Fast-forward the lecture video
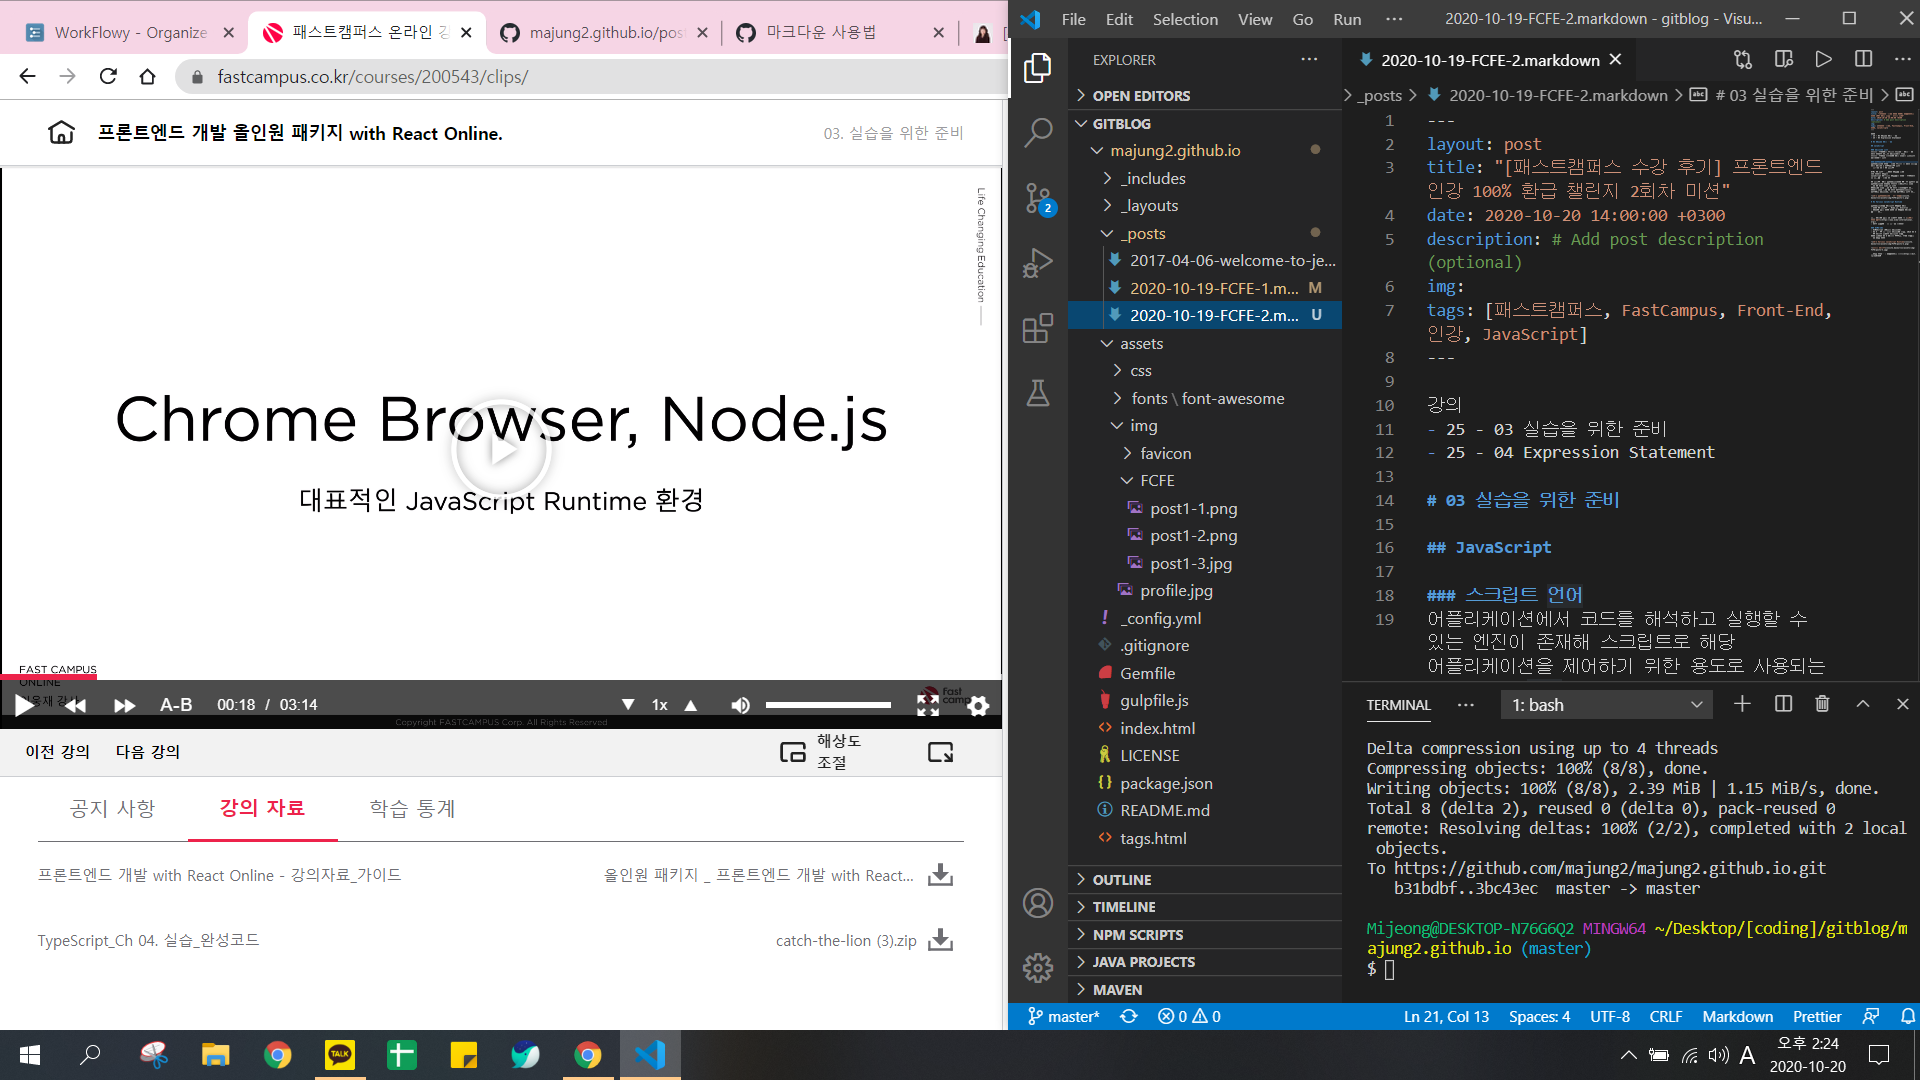 (x=124, y=705)
